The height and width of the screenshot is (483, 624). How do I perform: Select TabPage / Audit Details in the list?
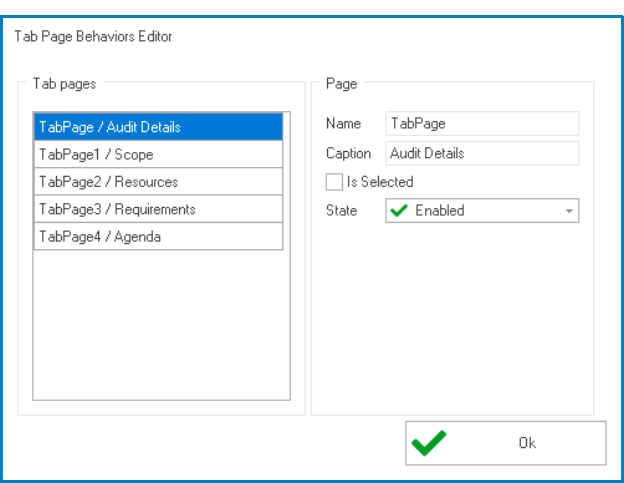158,127
